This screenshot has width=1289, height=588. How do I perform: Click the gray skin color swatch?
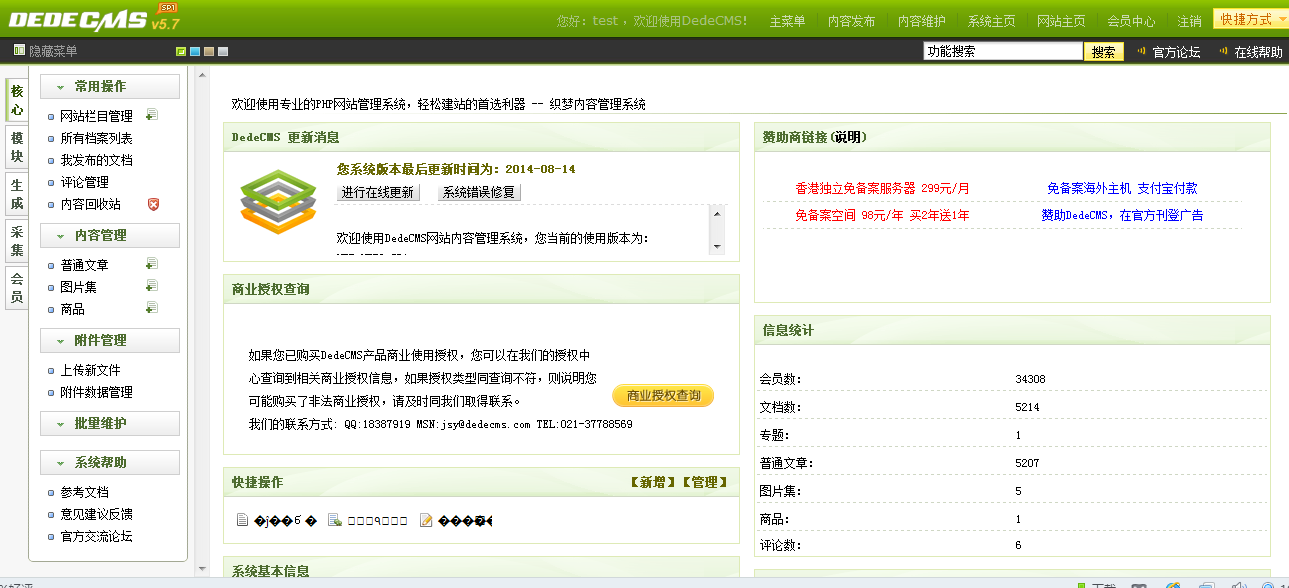(x=223, y=52)
